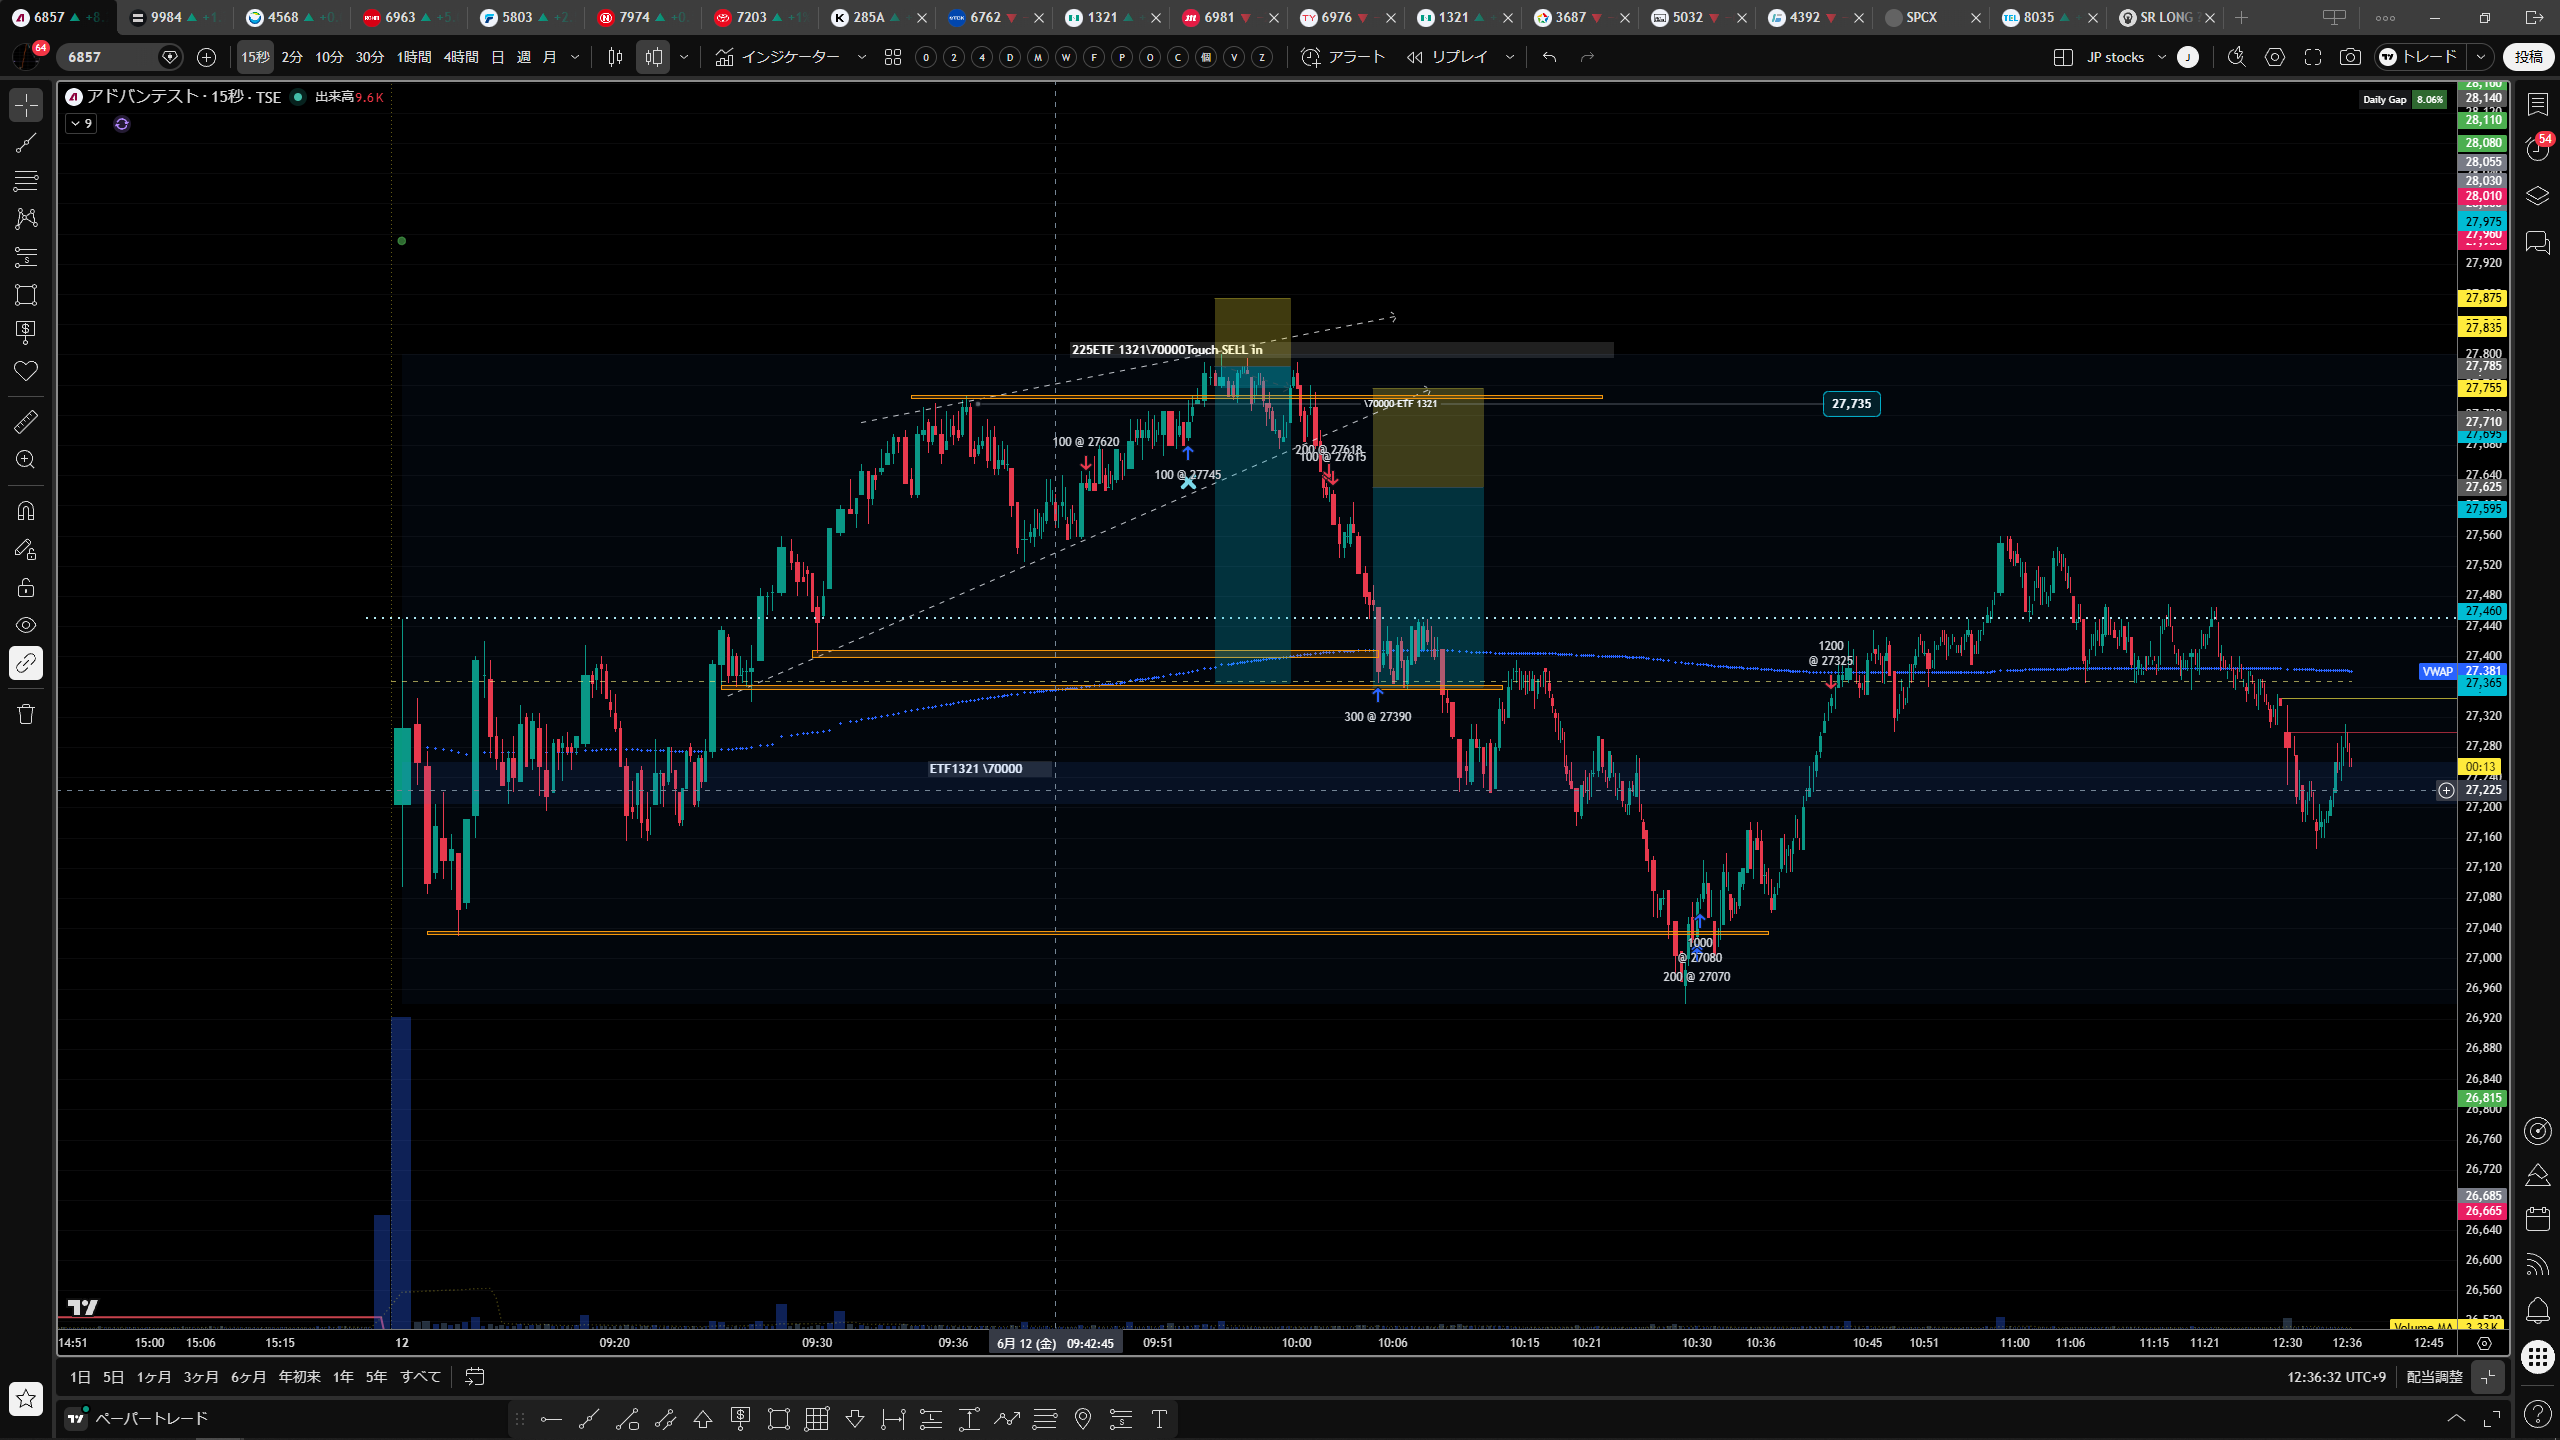2560x1440 pixels.
Task: Lock all drawing tools
Action: tap(26, 587)
